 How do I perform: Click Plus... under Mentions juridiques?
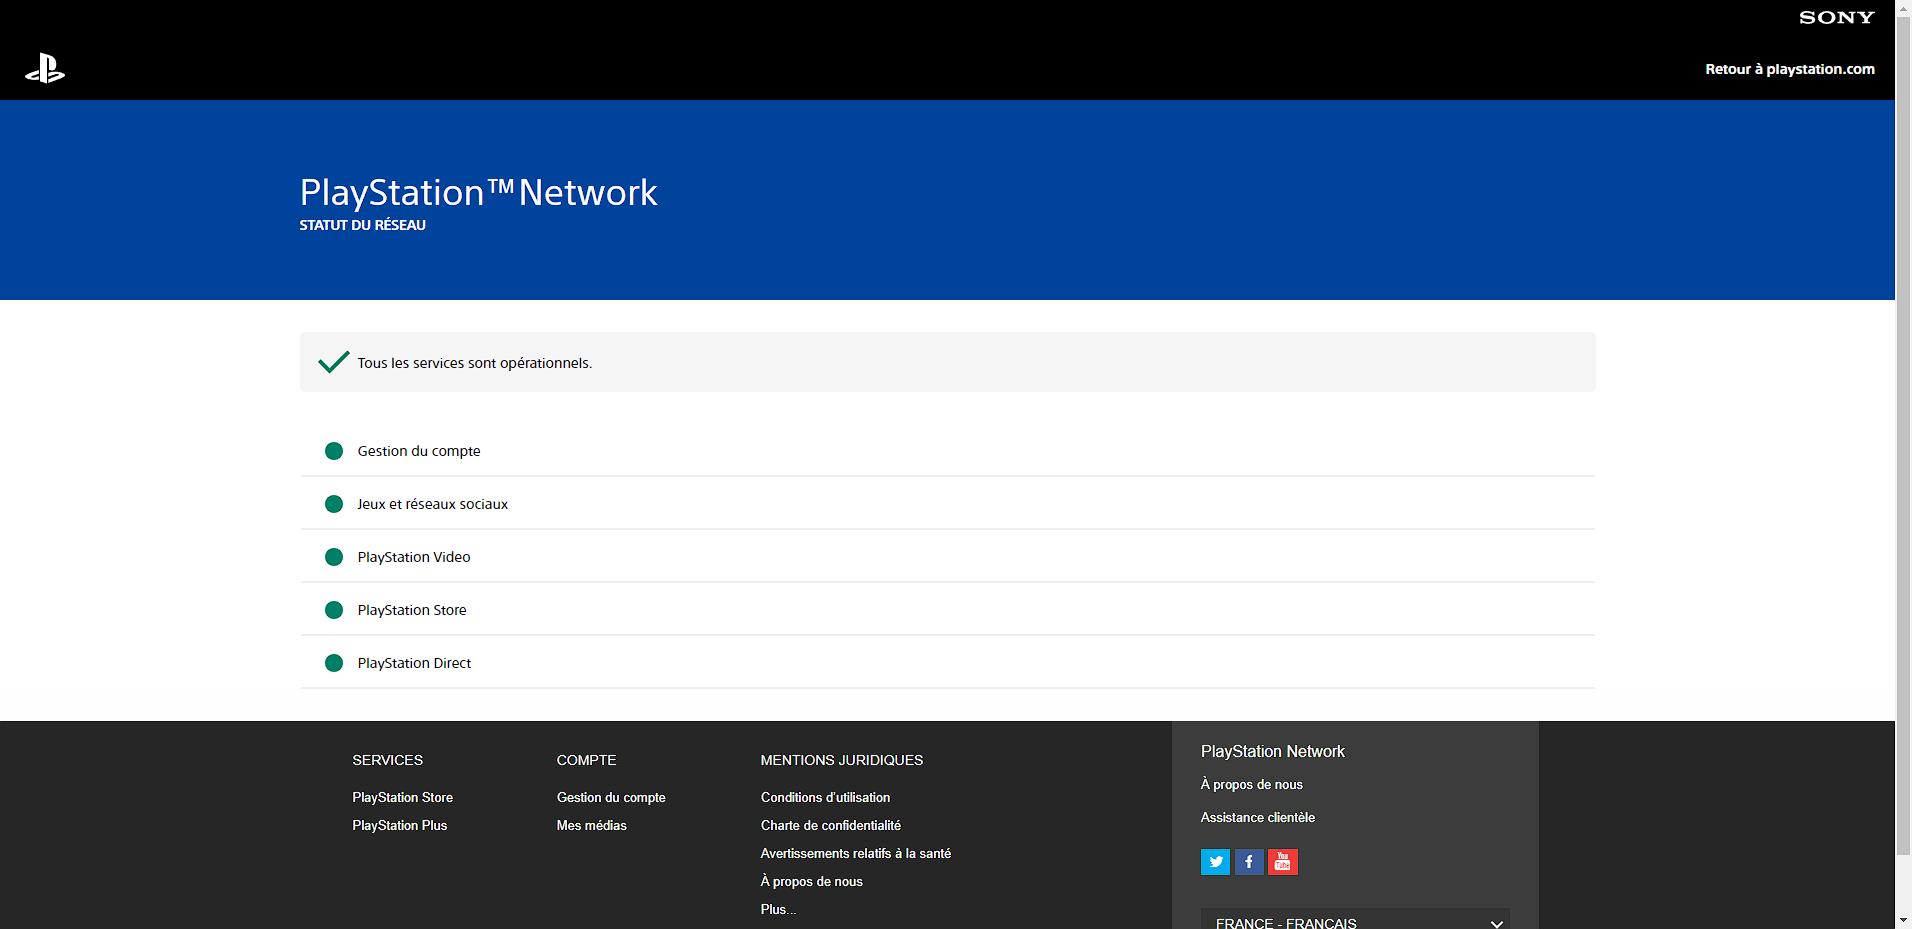tap(777, 909)
